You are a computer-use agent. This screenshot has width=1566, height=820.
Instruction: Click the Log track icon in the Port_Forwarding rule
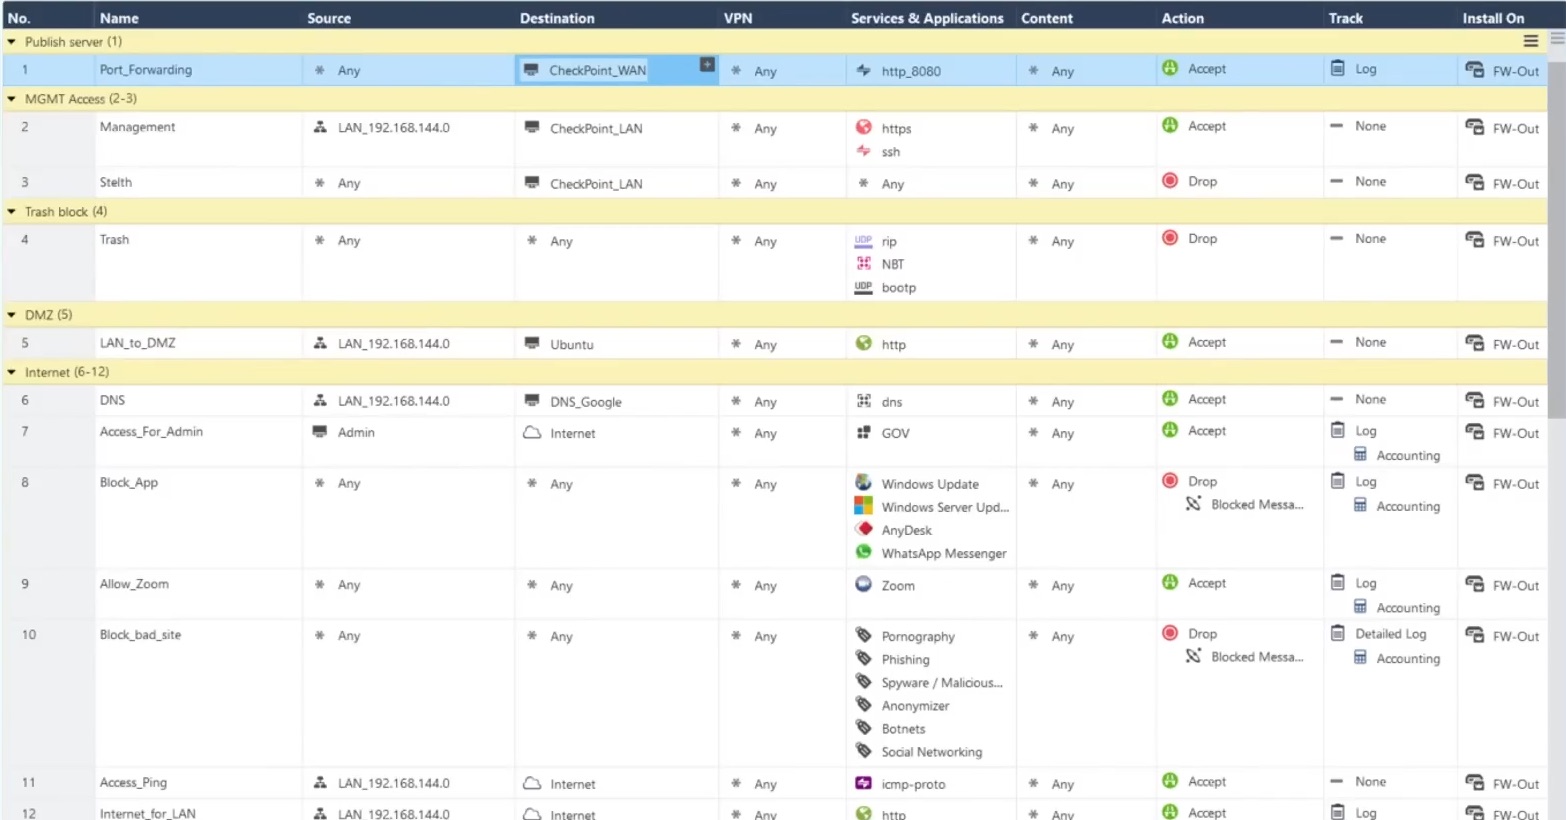point(1337,68)
